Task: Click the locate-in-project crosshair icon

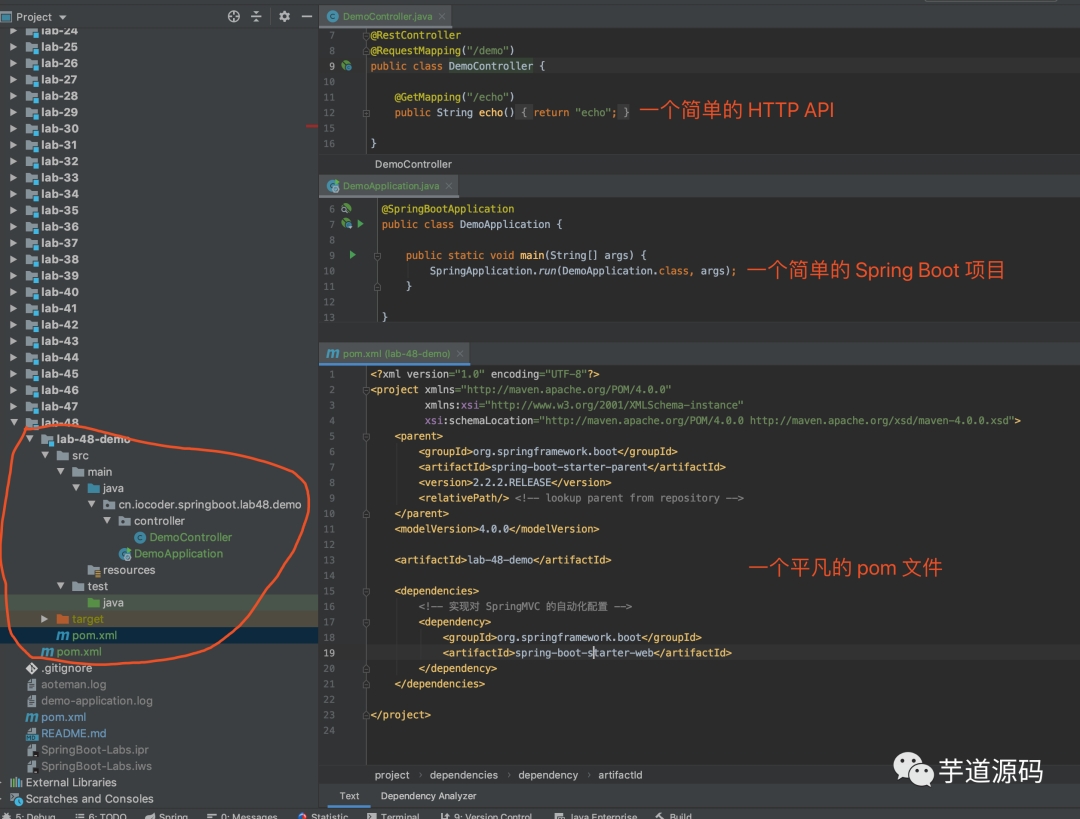Action: point(234,16)
